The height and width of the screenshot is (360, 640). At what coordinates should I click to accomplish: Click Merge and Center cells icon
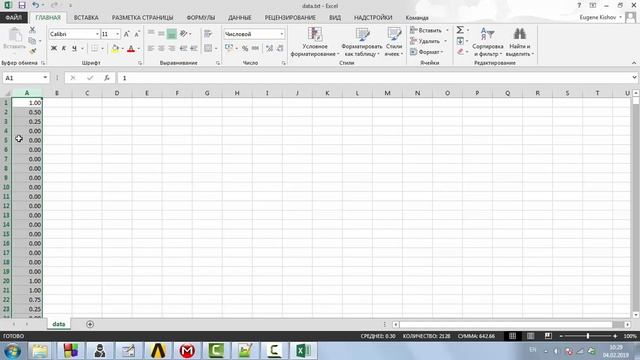208,49
